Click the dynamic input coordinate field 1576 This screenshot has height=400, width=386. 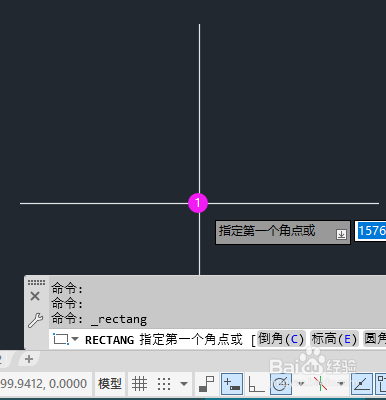370,231
